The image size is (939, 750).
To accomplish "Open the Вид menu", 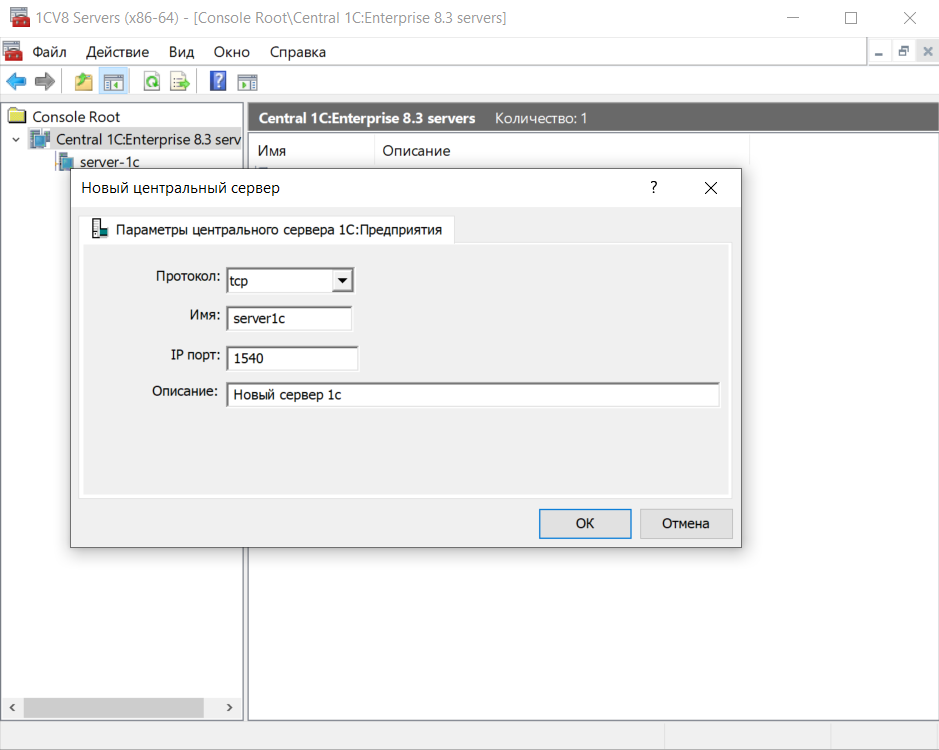I will [x=181, y=52].
